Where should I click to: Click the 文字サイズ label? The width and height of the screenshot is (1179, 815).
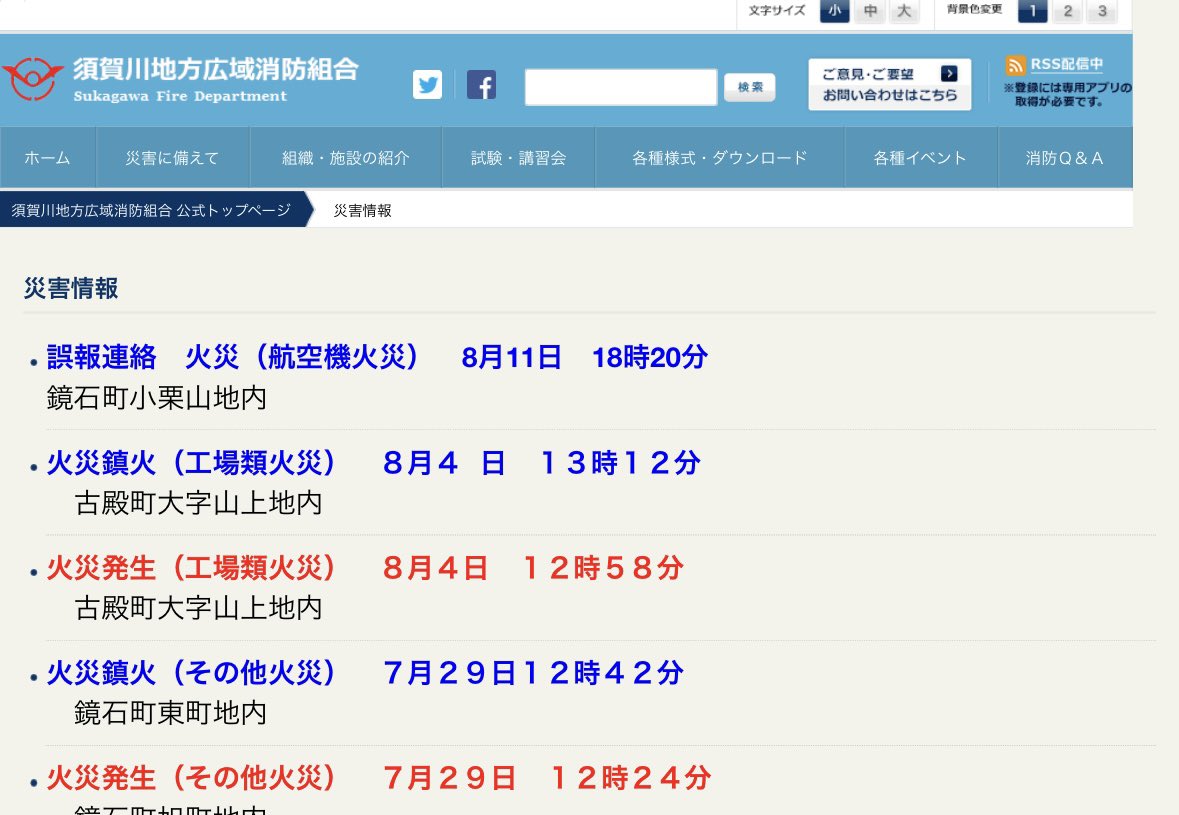[777, 11]
